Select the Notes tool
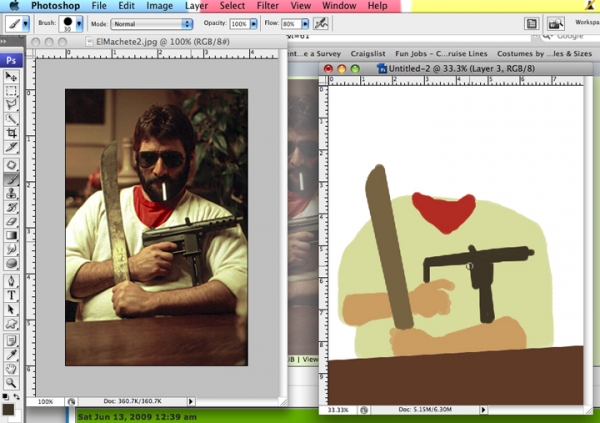 (x=11, y=341)
